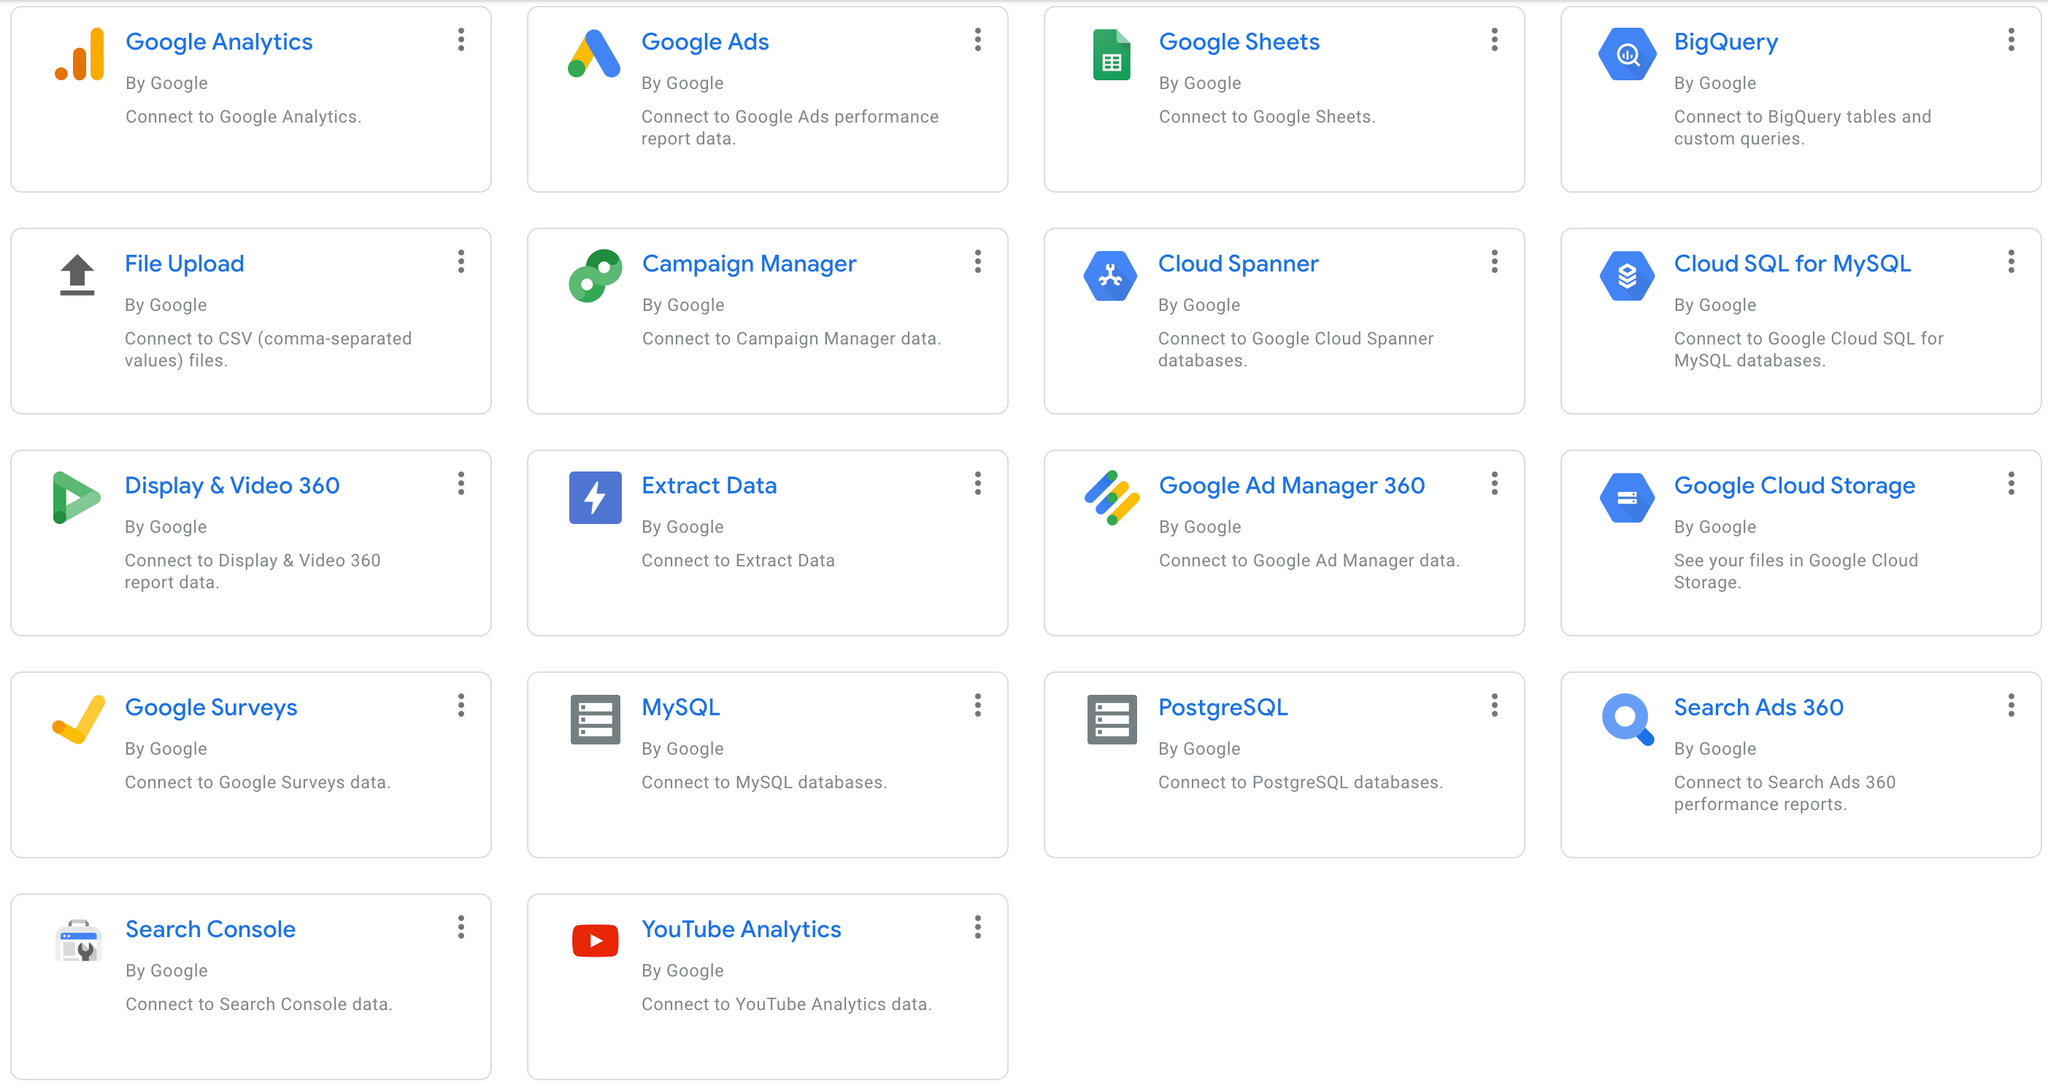This screenshot has height=1086, width=2048.
Task: Click the Display & Video 360 play icon
Action: 77,497
